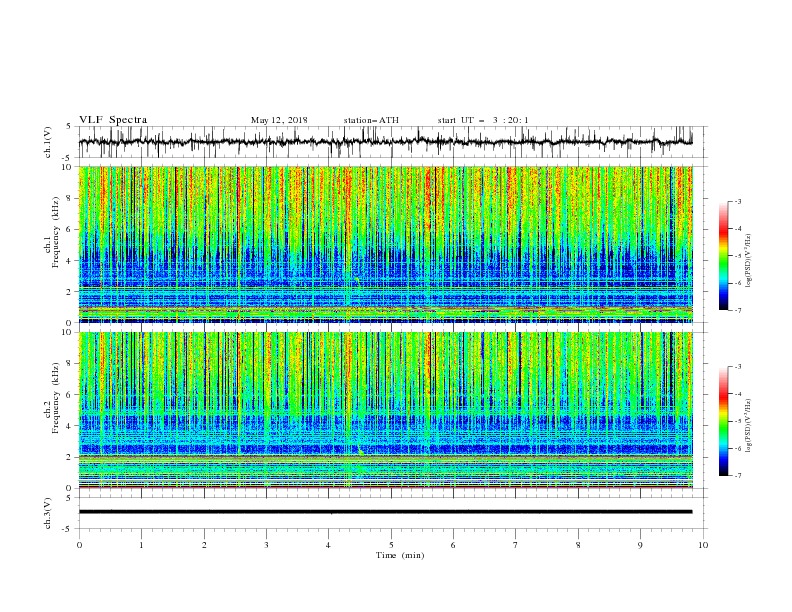792x612 pixels.
Task: Click inside the ch.2 spectrogram panel
Action: point(385,410)
